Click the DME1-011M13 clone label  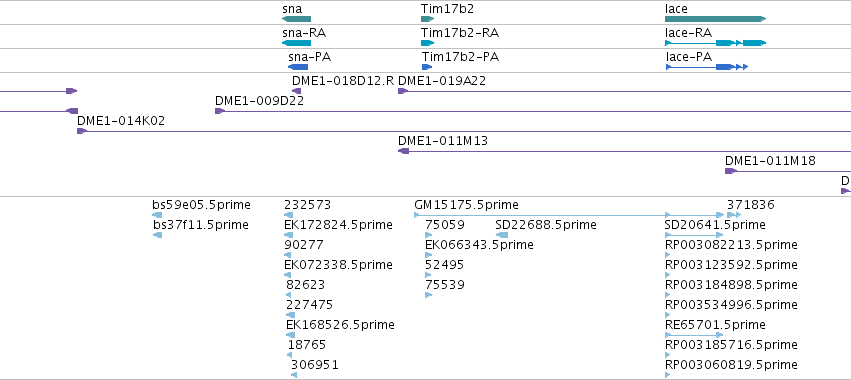tap(443, 141)
